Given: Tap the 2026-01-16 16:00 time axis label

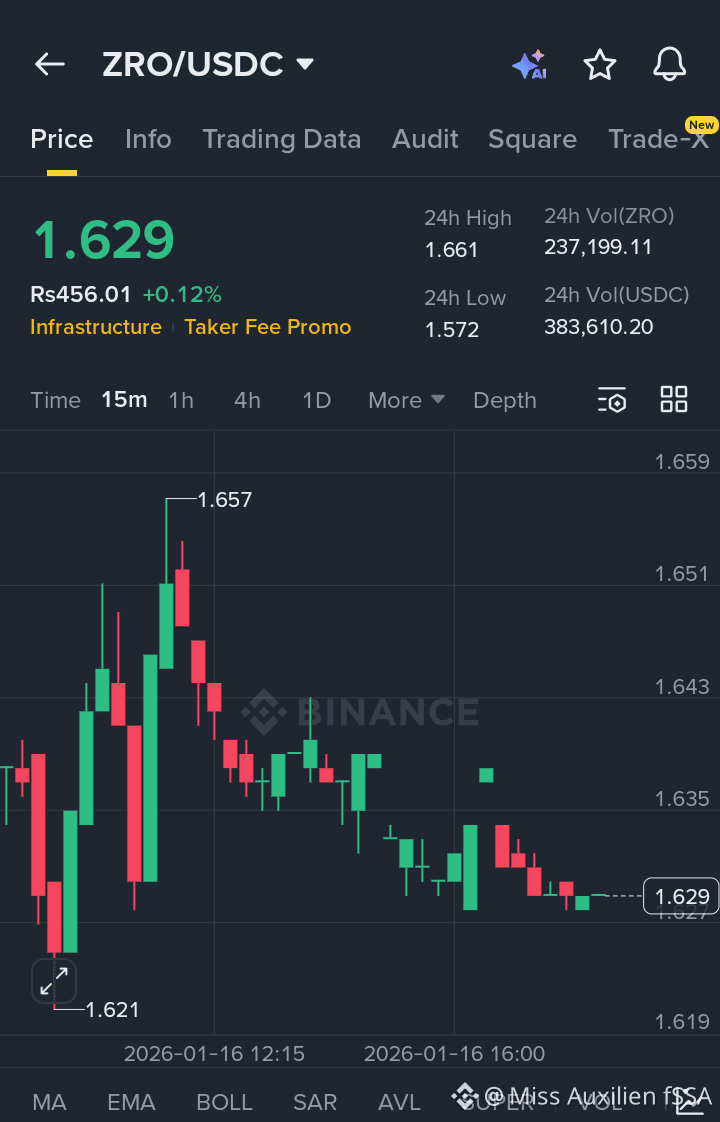Looking at the screenshot, I should 454,1053.
